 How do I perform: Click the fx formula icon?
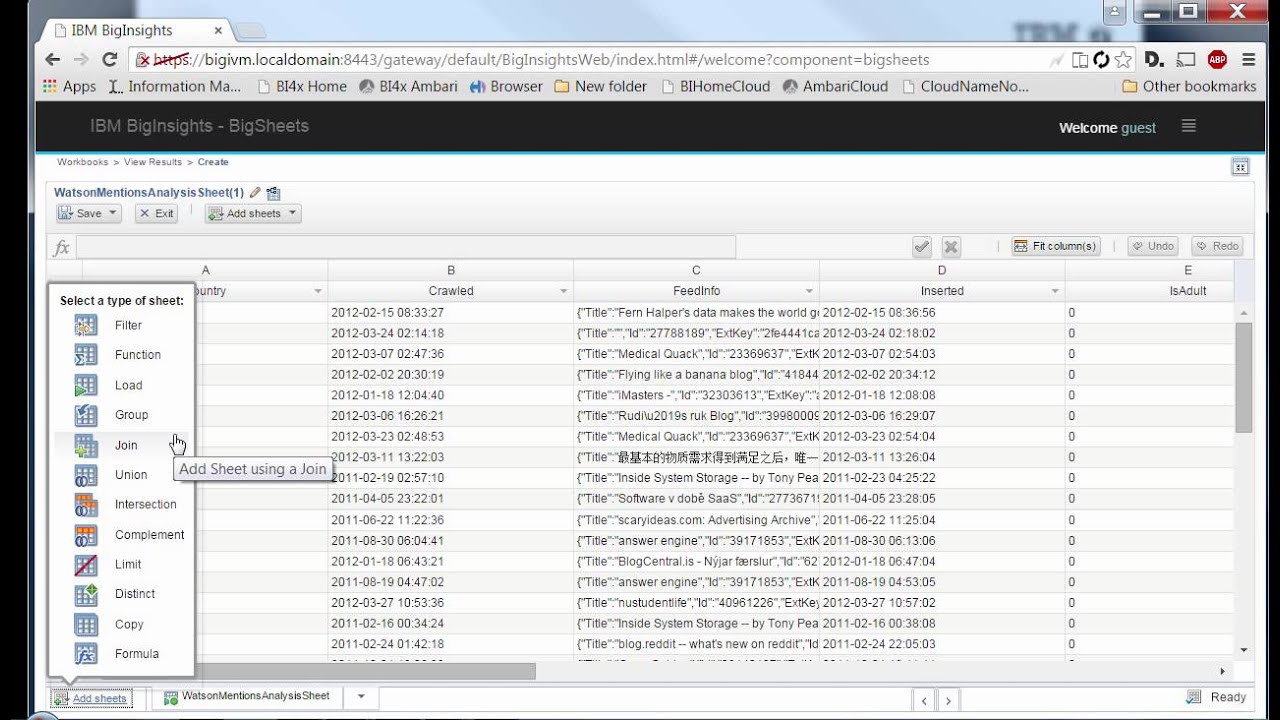point(62,247)
